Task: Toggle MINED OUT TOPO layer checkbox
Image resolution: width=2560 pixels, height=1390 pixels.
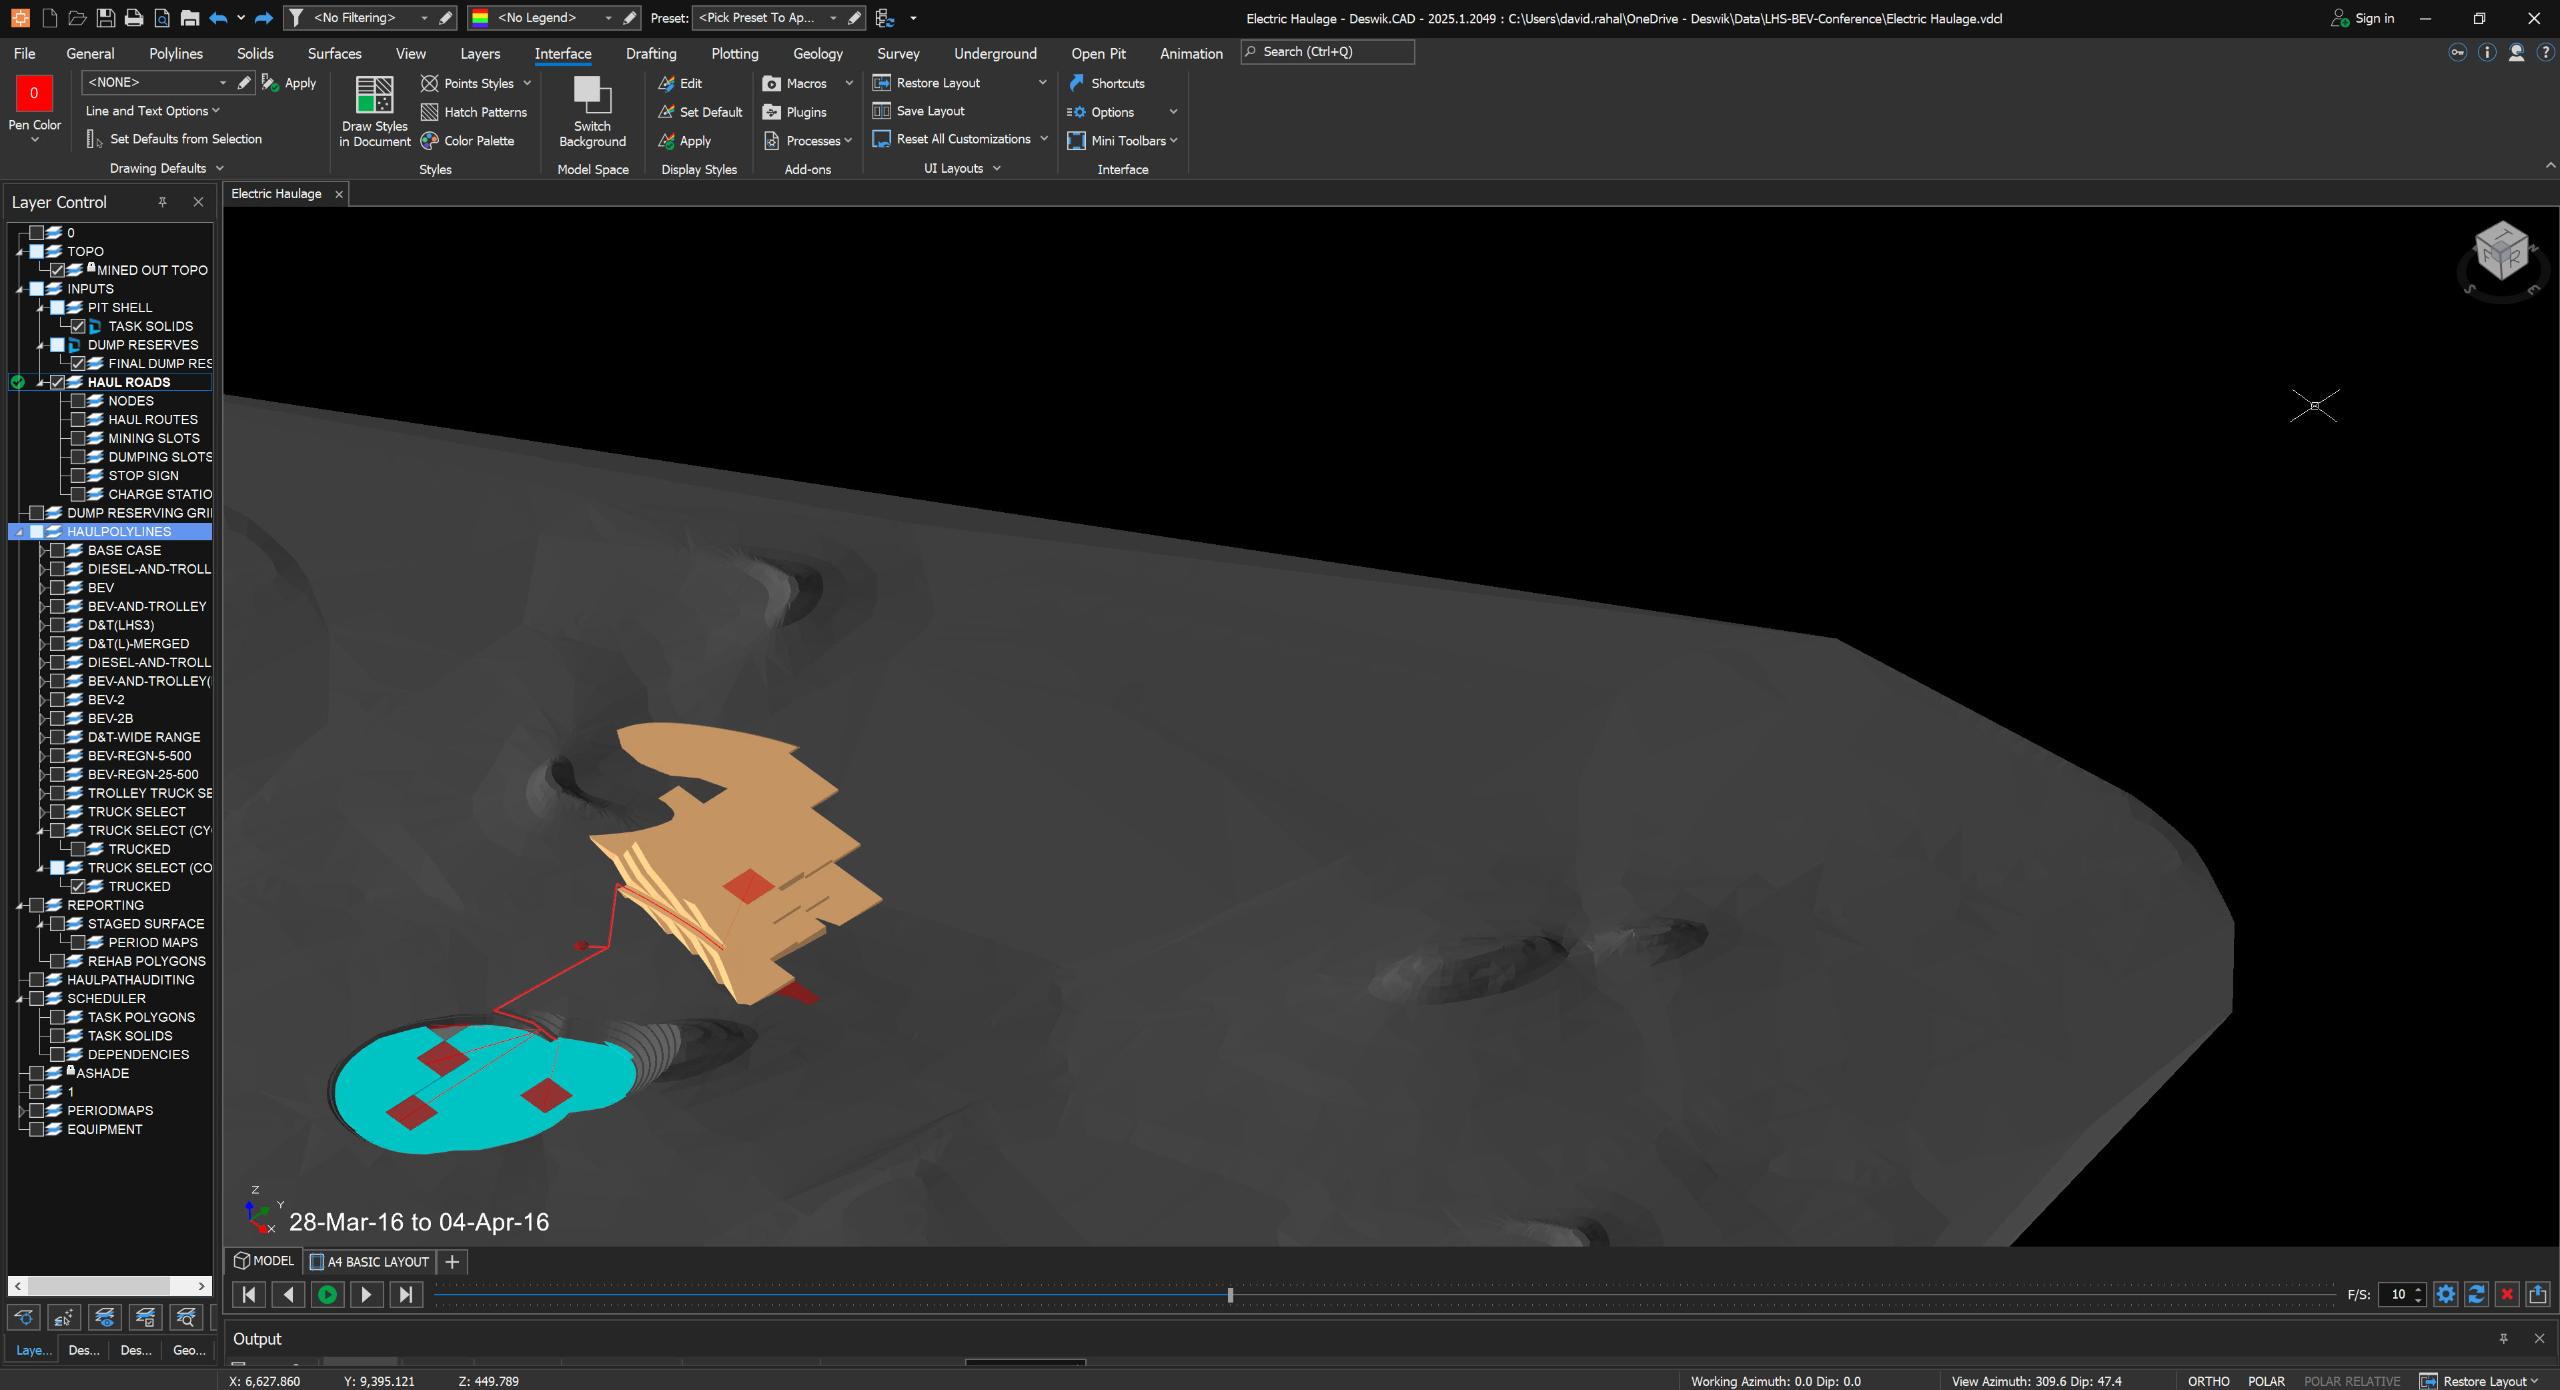Action: coord(57,270)
